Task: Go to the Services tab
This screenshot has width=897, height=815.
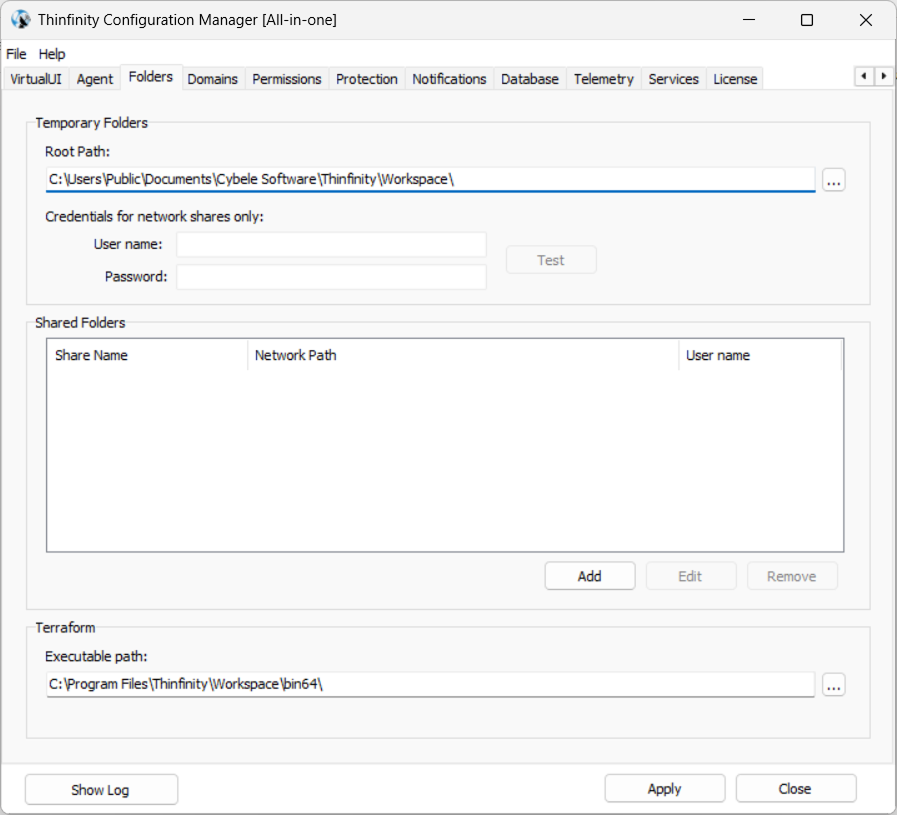Action: [673, 79]
